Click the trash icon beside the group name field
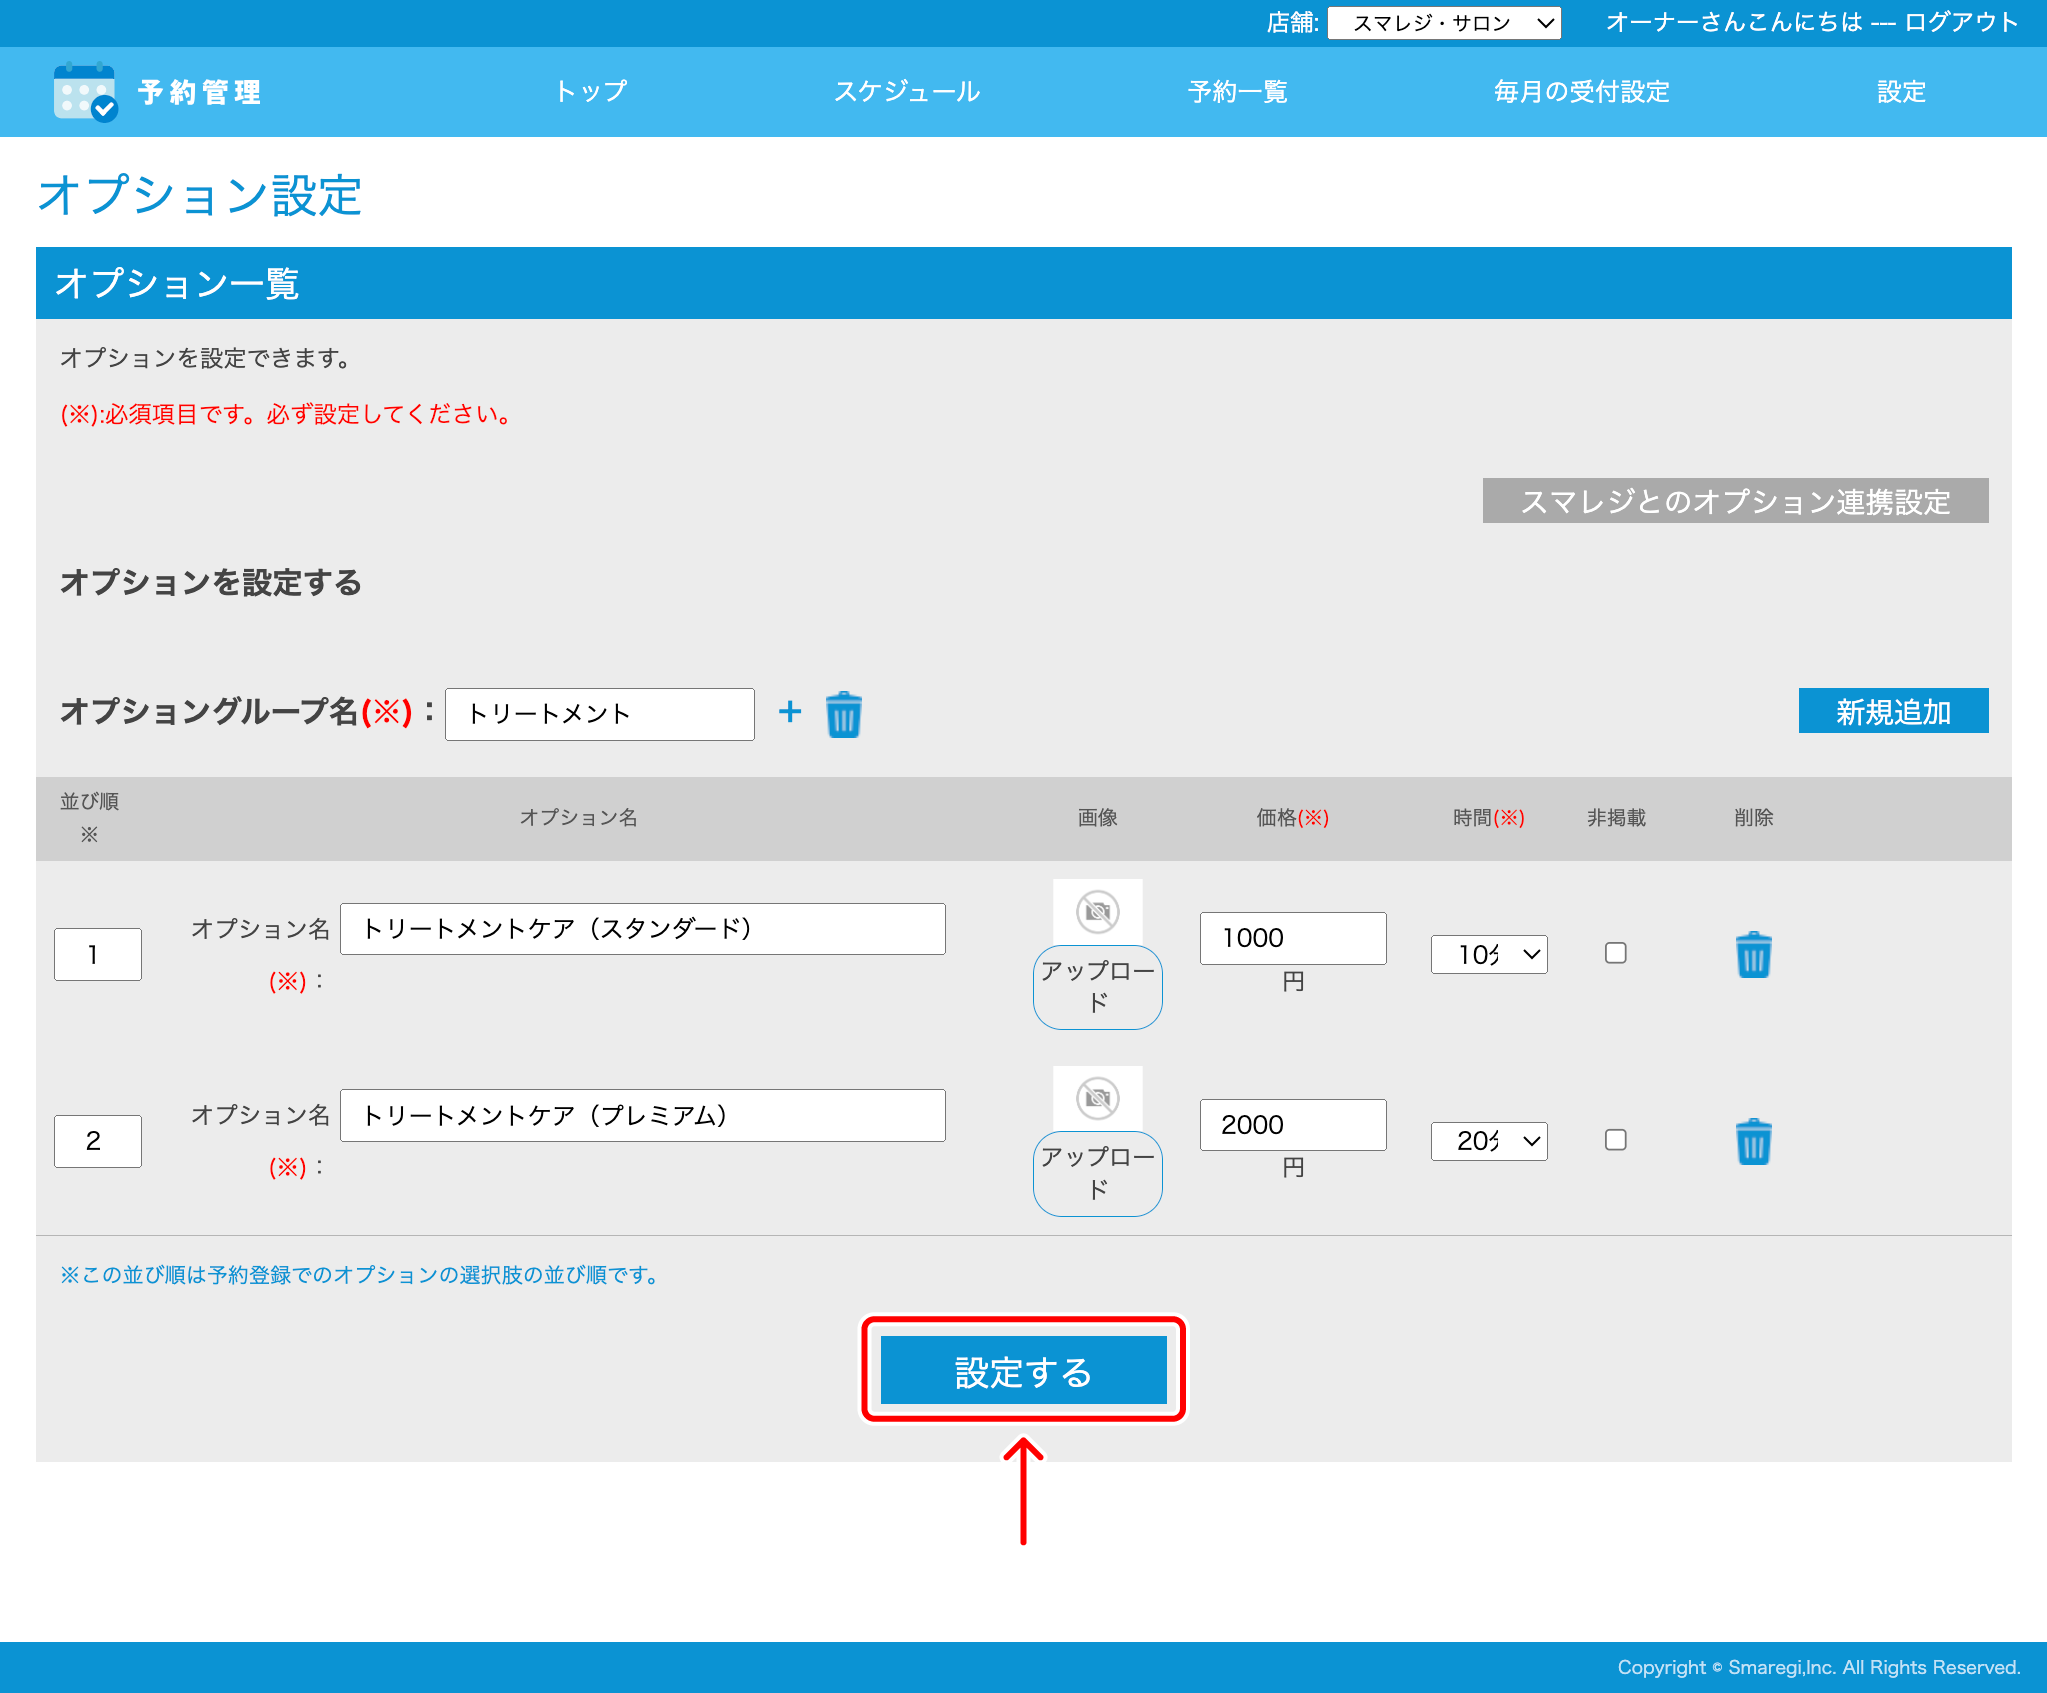 click(x=843, y=713)
